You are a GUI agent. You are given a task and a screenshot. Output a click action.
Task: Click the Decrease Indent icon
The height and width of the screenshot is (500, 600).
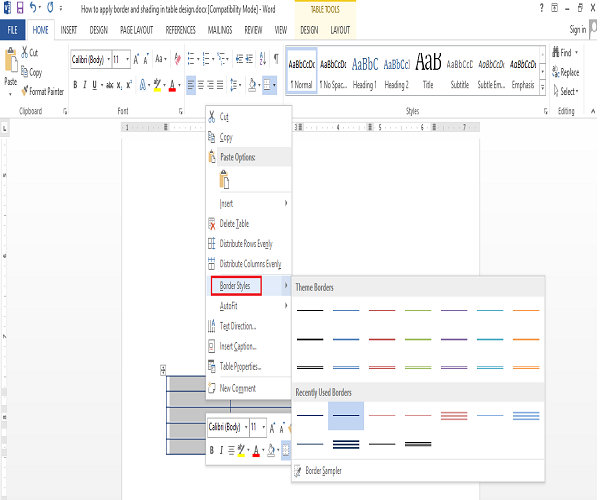point(239,59)
